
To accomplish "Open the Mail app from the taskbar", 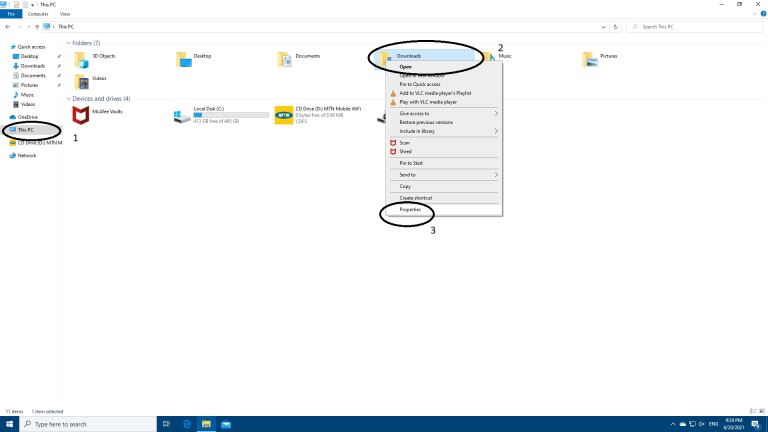I will [x=226, y=424].
